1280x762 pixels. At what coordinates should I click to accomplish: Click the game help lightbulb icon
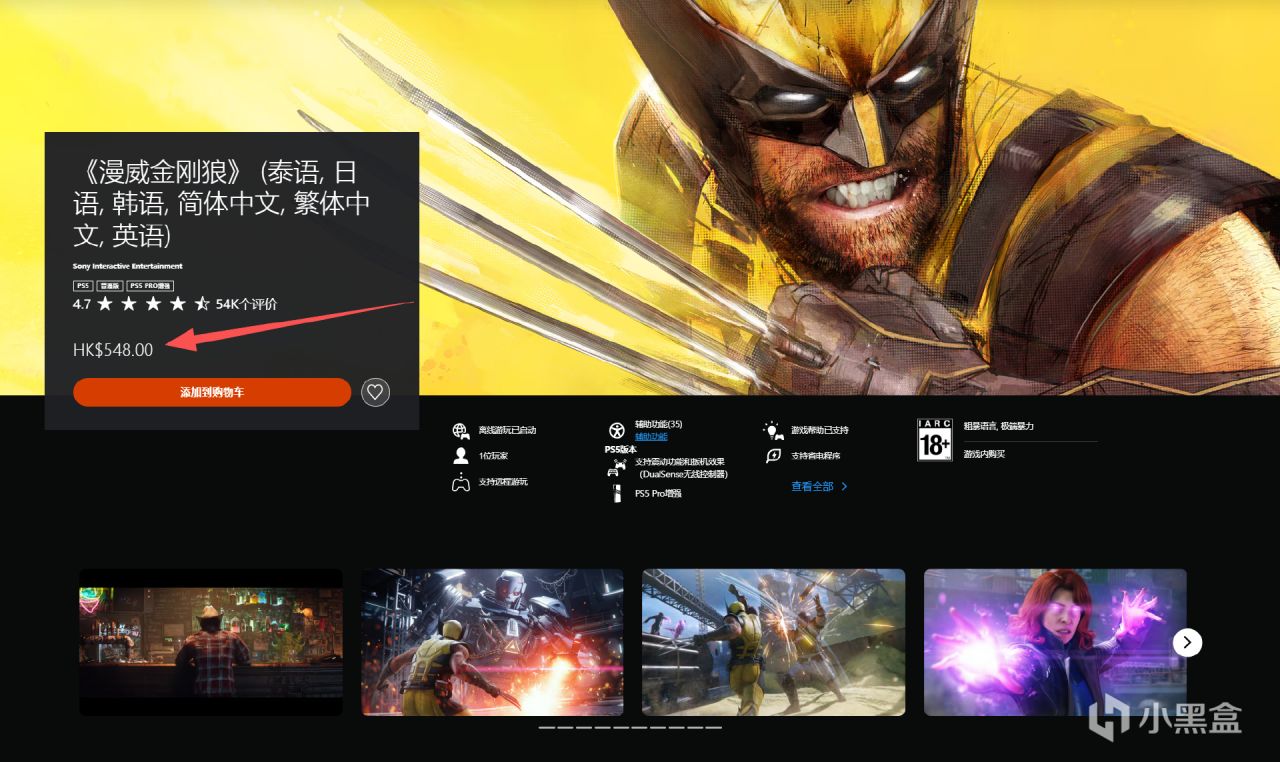(x=773, y=430)
